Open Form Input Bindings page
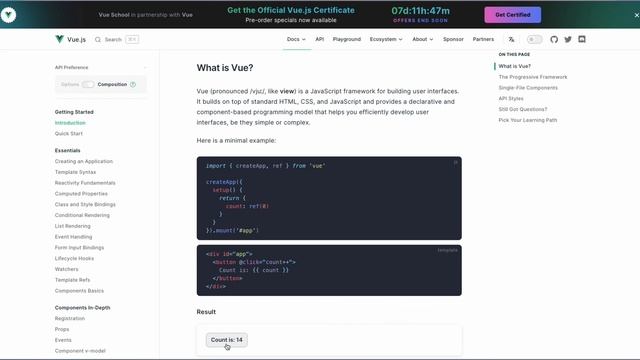The image size is (640, 360). coord(79,248)
